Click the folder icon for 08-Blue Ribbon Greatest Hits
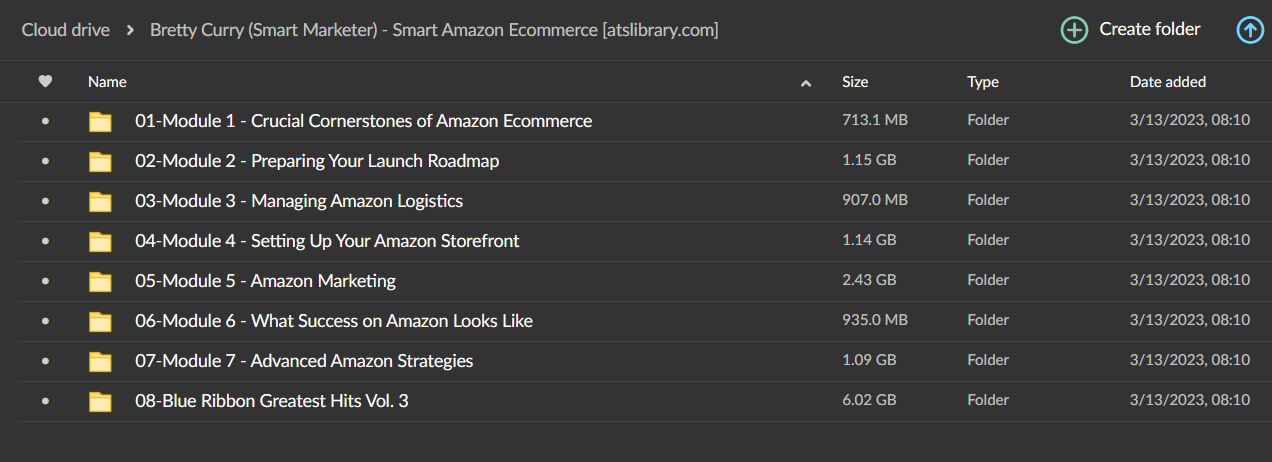Viewport: 1272px width, 462px height. click(100, 402)
